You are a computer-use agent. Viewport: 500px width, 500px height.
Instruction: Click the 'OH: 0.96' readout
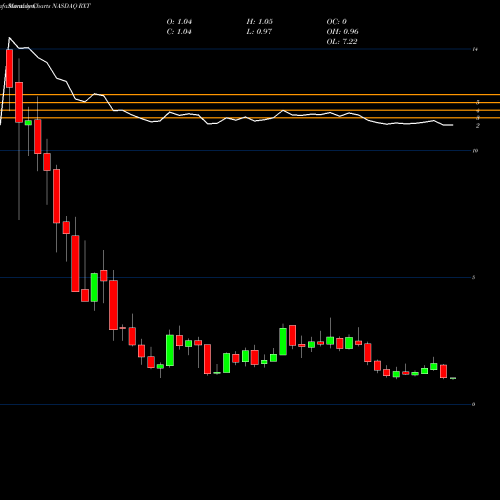tap(343, 32)
